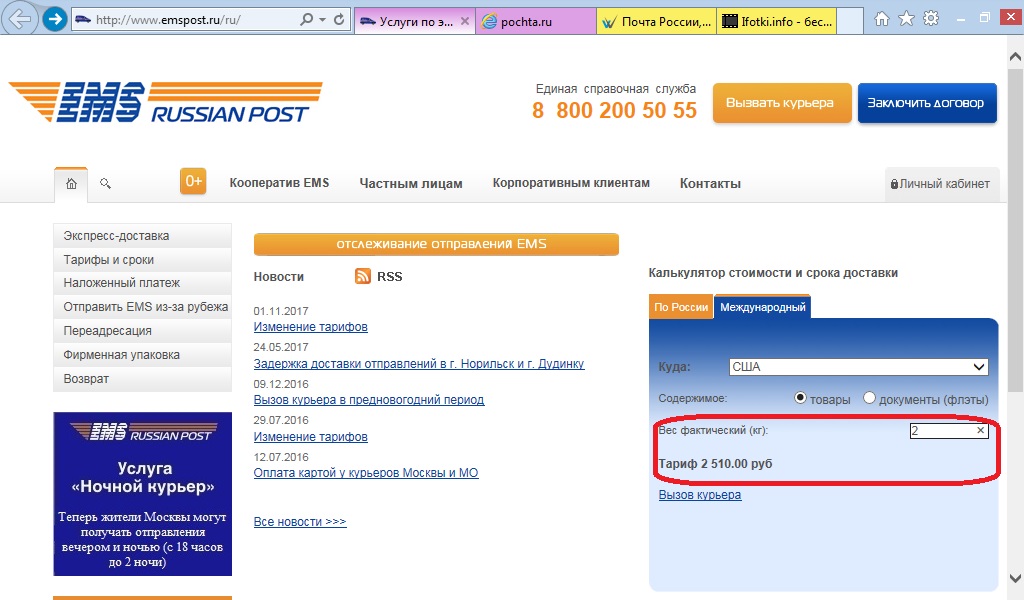Select the документы (флэты) radio button
The width and height of the screenshot is (1024, 600).
tap(869, 398)
